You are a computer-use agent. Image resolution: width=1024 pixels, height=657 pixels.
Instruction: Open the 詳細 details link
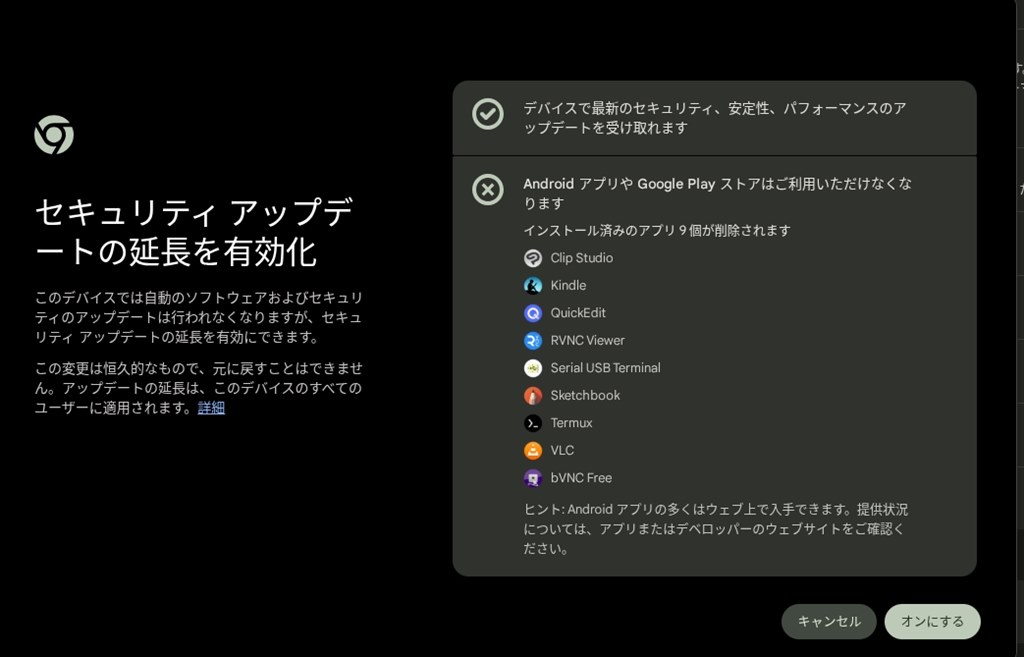pyautogui.click(x=210, y=407)
